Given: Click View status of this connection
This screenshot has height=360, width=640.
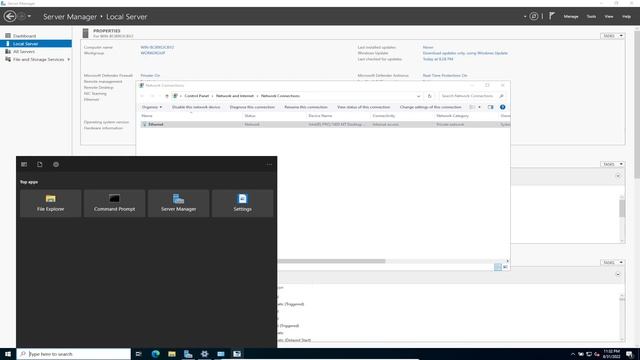Looking at the screenshot, I should point(363,107).
